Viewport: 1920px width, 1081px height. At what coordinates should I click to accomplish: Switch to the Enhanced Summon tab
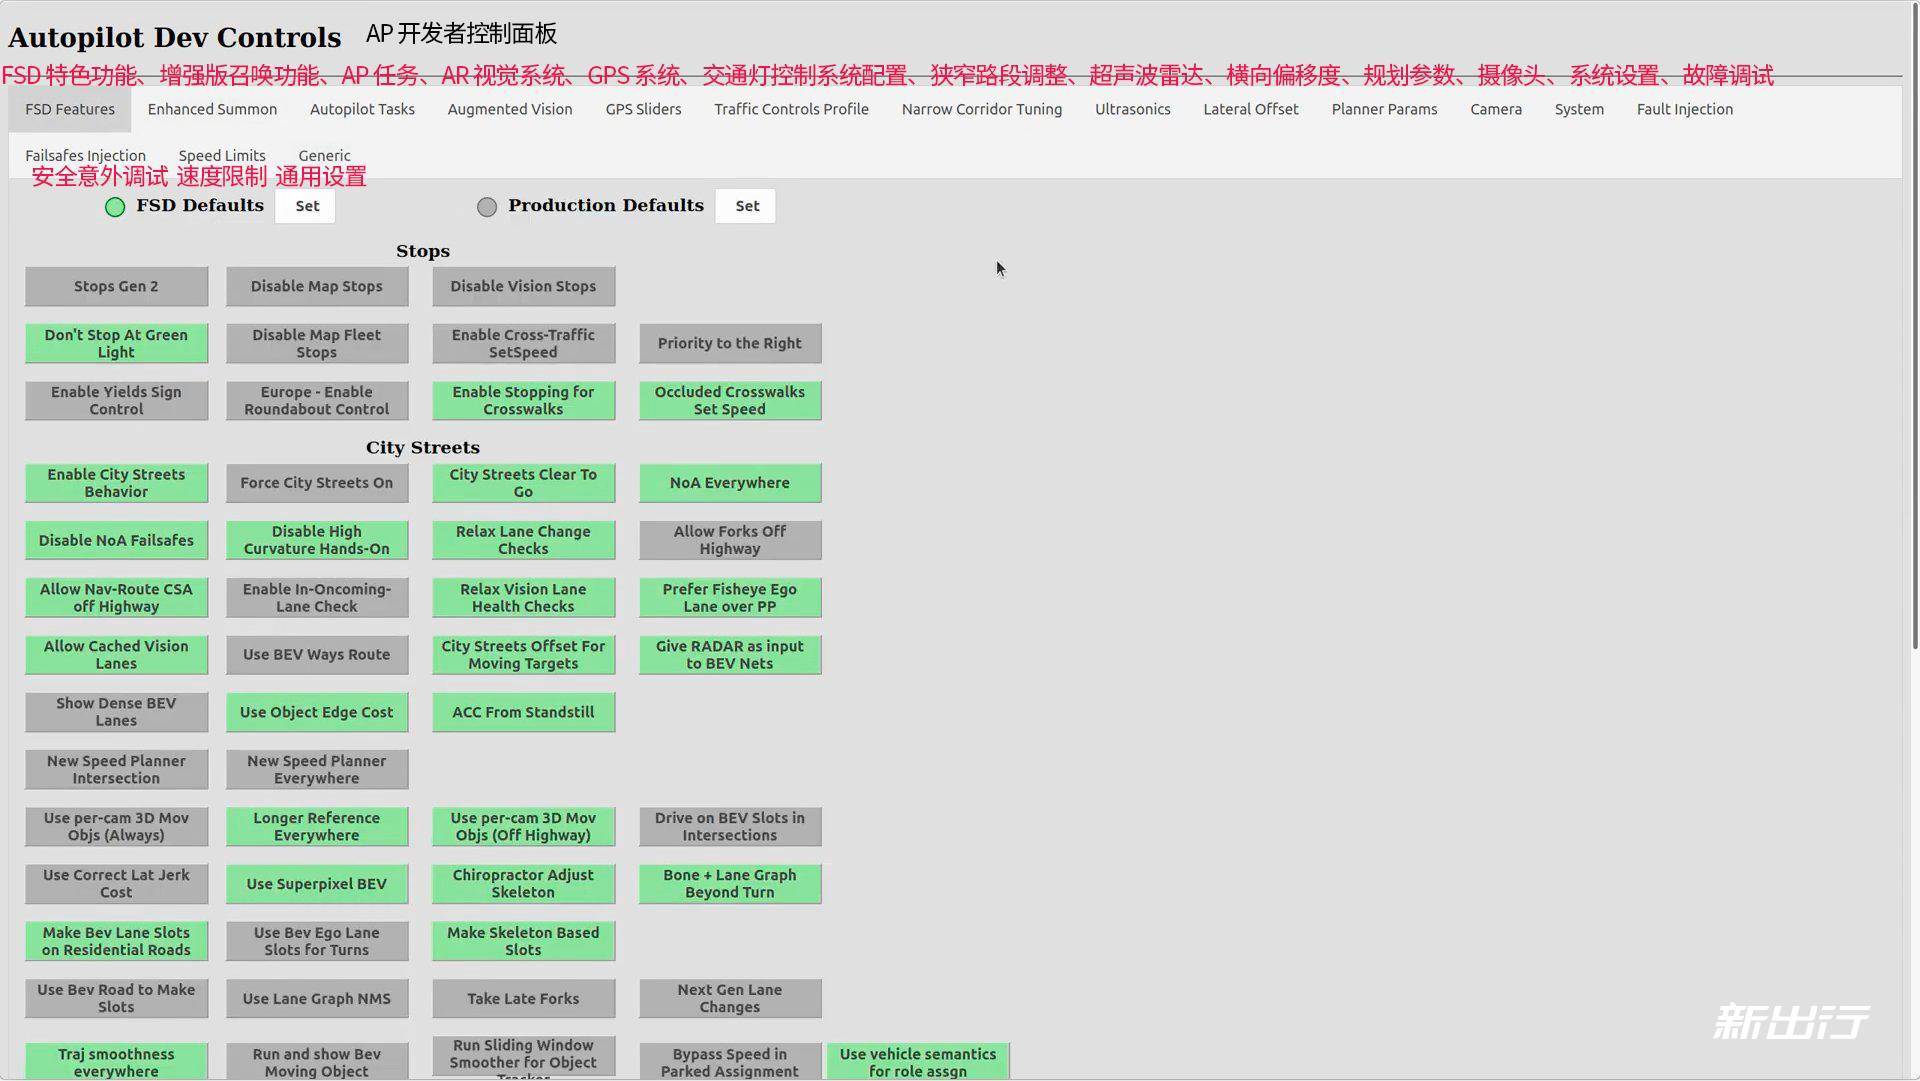(212, 109)
